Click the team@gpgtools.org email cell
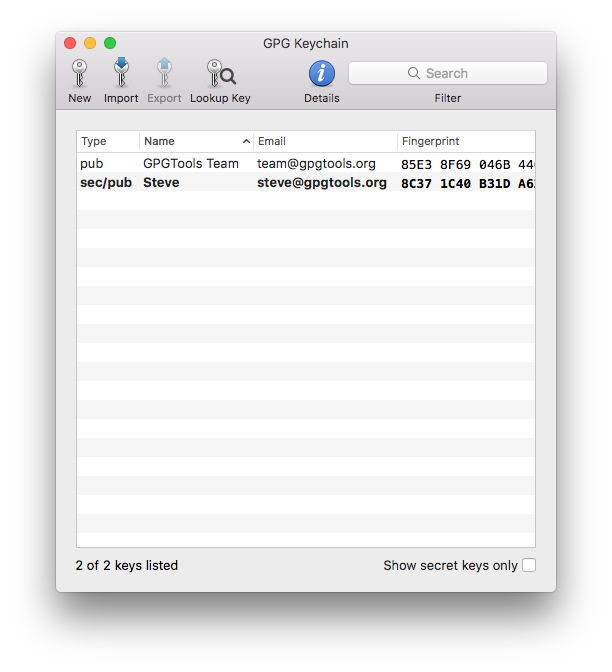This screenshot has height=672, width=612. click(316, 163)
